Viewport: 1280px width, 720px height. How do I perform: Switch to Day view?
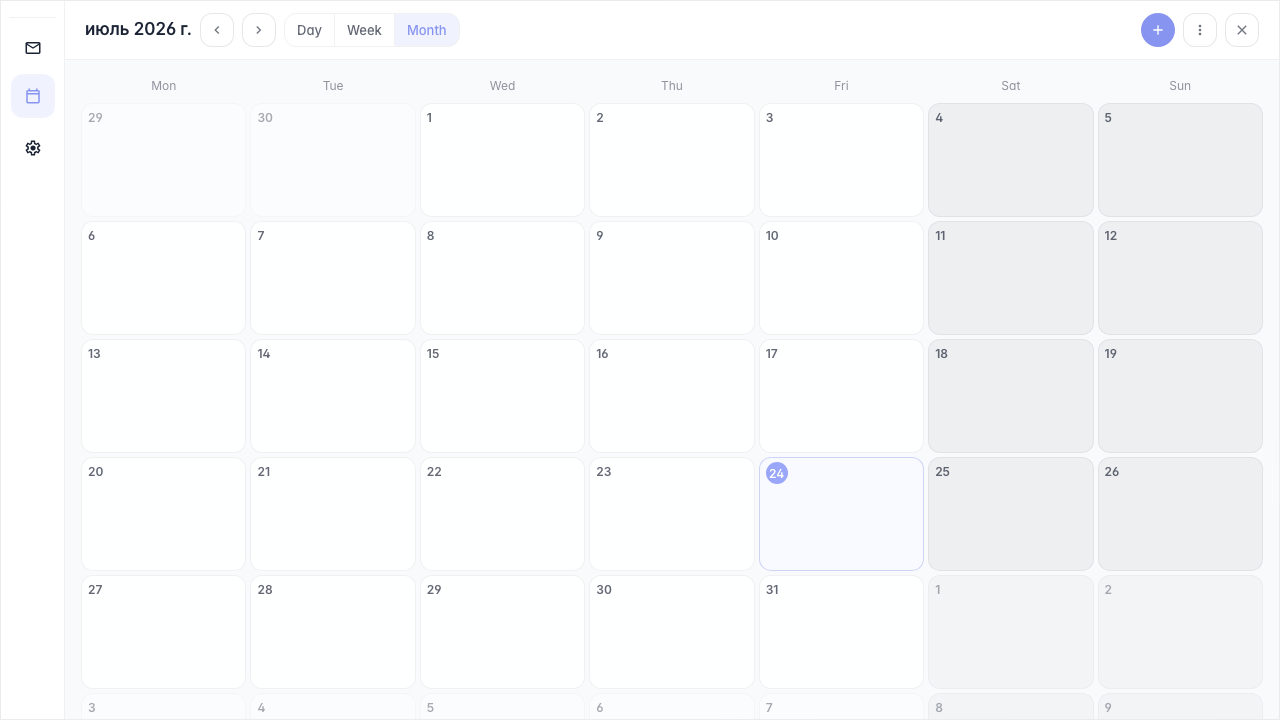[x=310, y=30]
